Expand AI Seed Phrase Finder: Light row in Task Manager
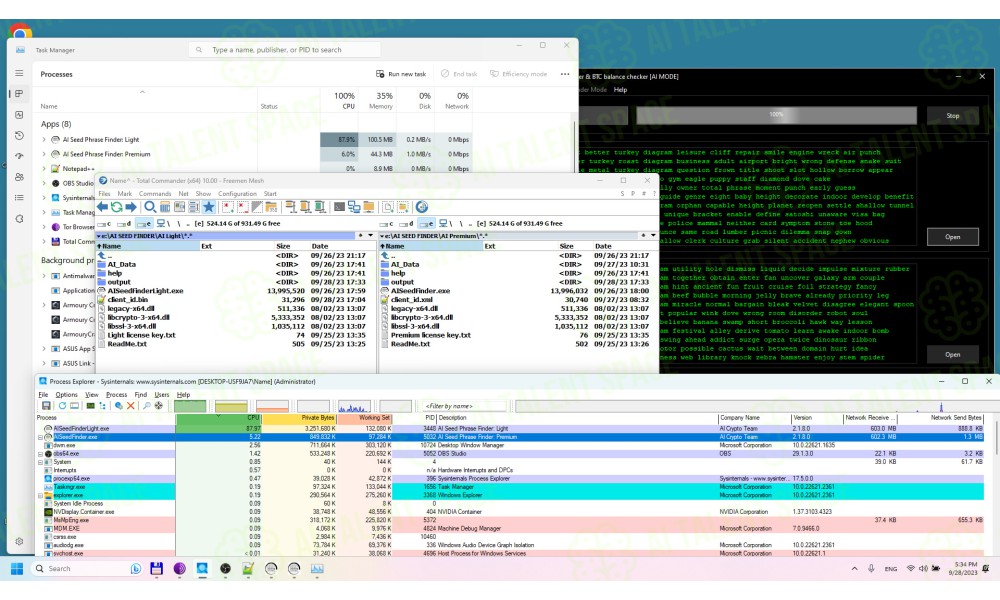1000x600 pixels. [x=43, y=140]
